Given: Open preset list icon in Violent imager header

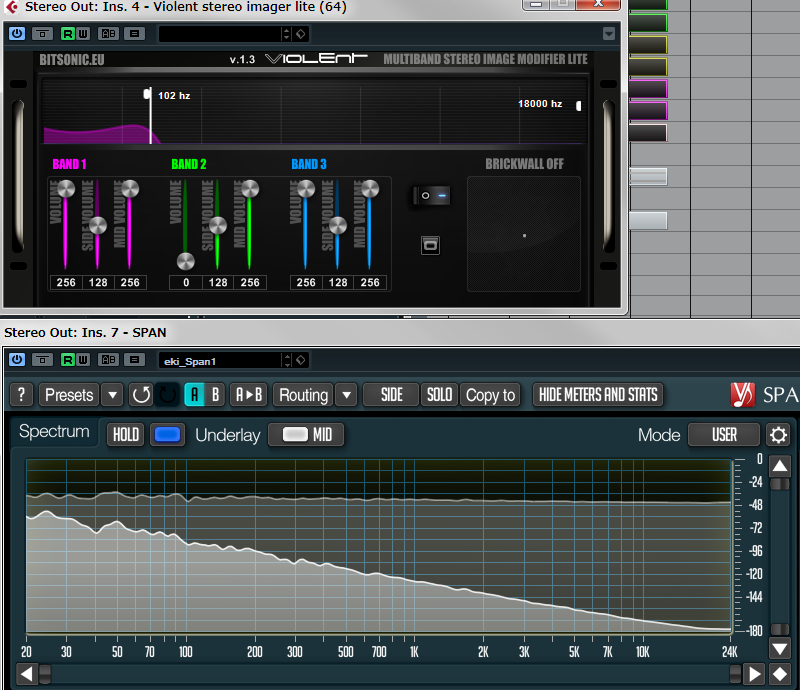Looking at the screenshot, I should click(134, 34).
